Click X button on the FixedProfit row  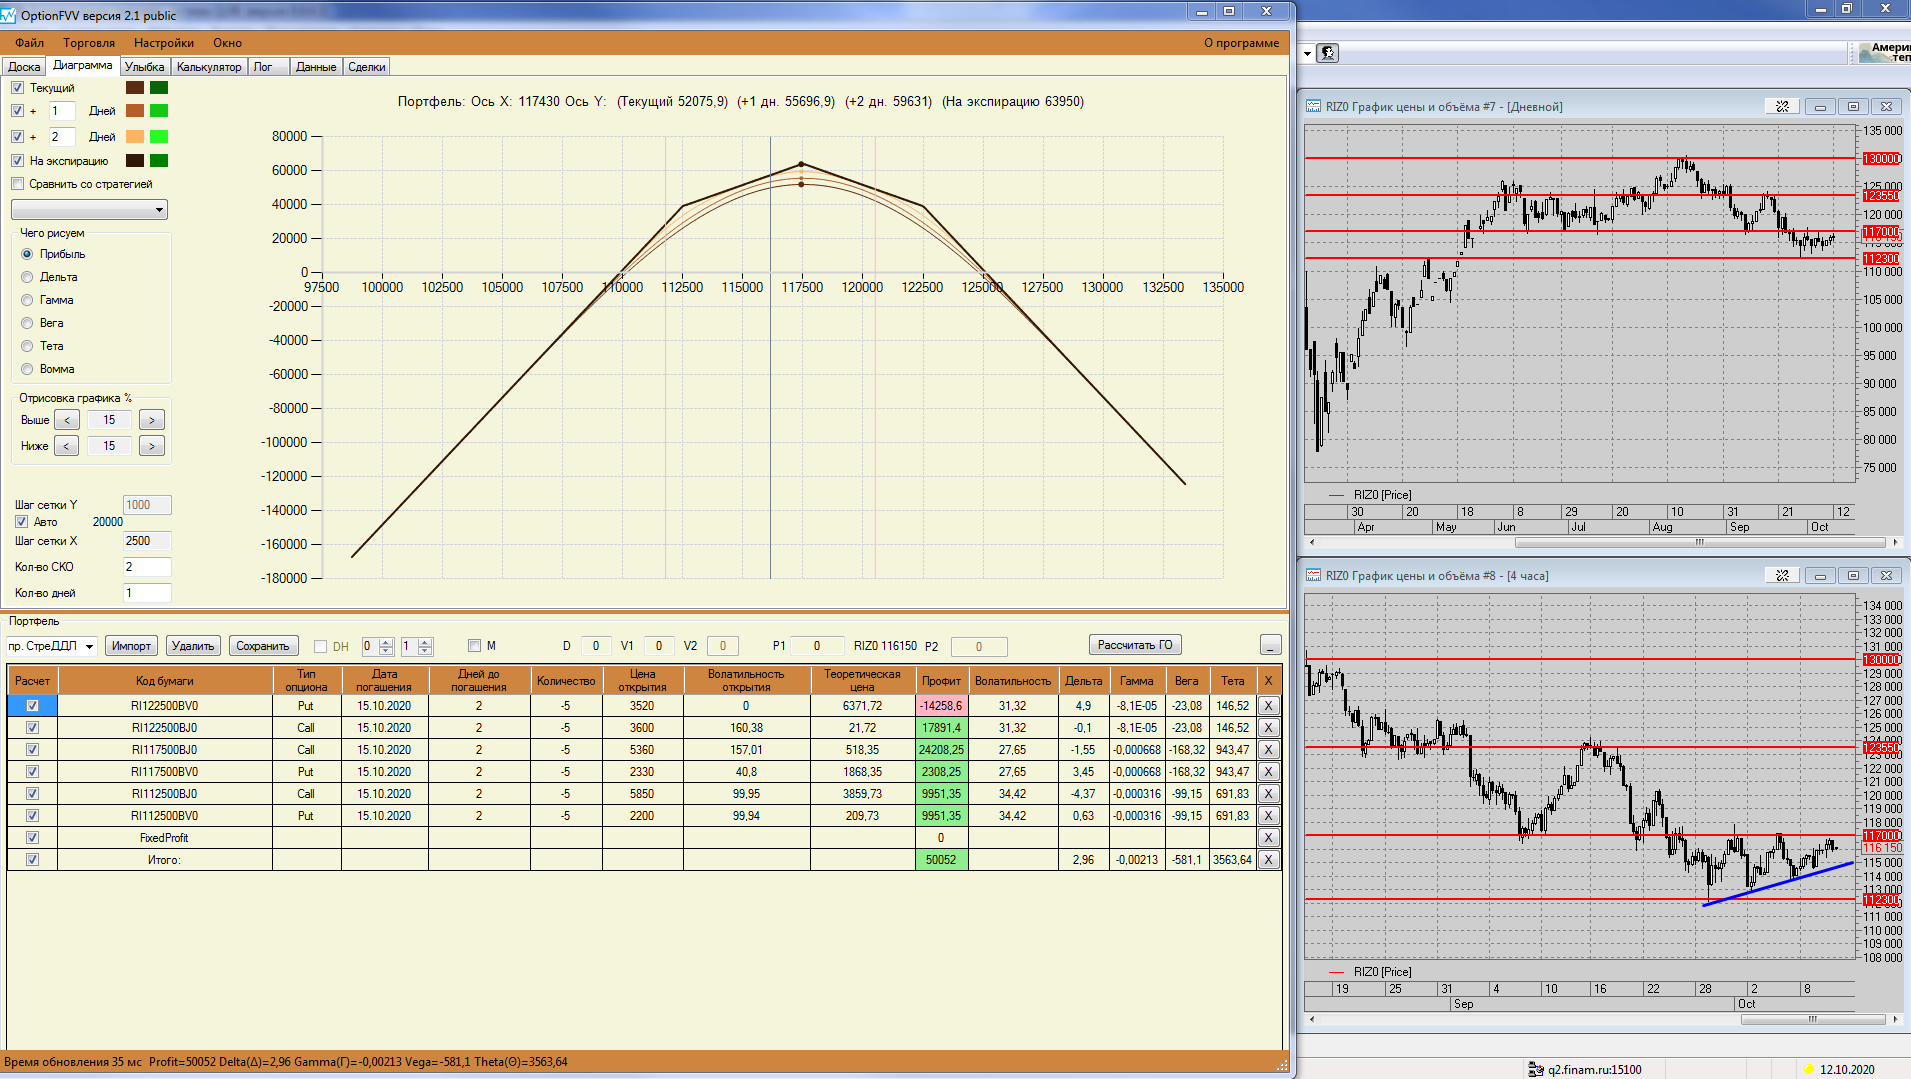click(x=1268, y=837)
